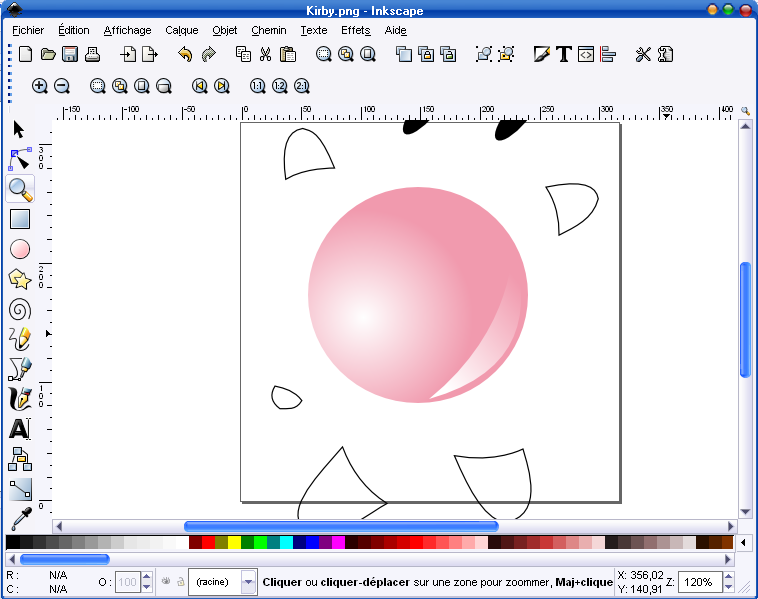Go to the previous zoom level
The image size is (758, 599).
(x=199, y=86)
